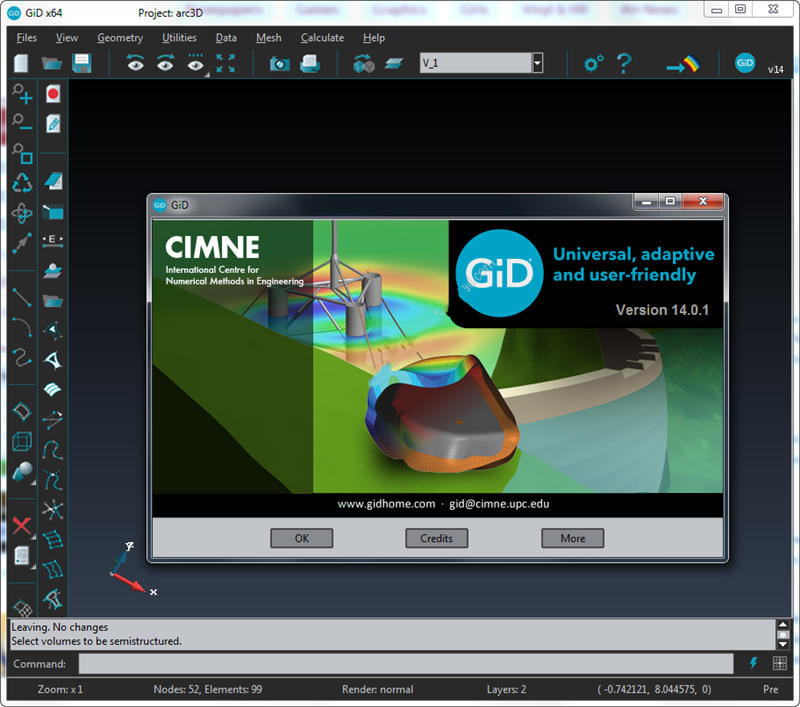Click the striped surface patch icon
Viewport: 800px width, 707px height.
[x=53, y=390]
